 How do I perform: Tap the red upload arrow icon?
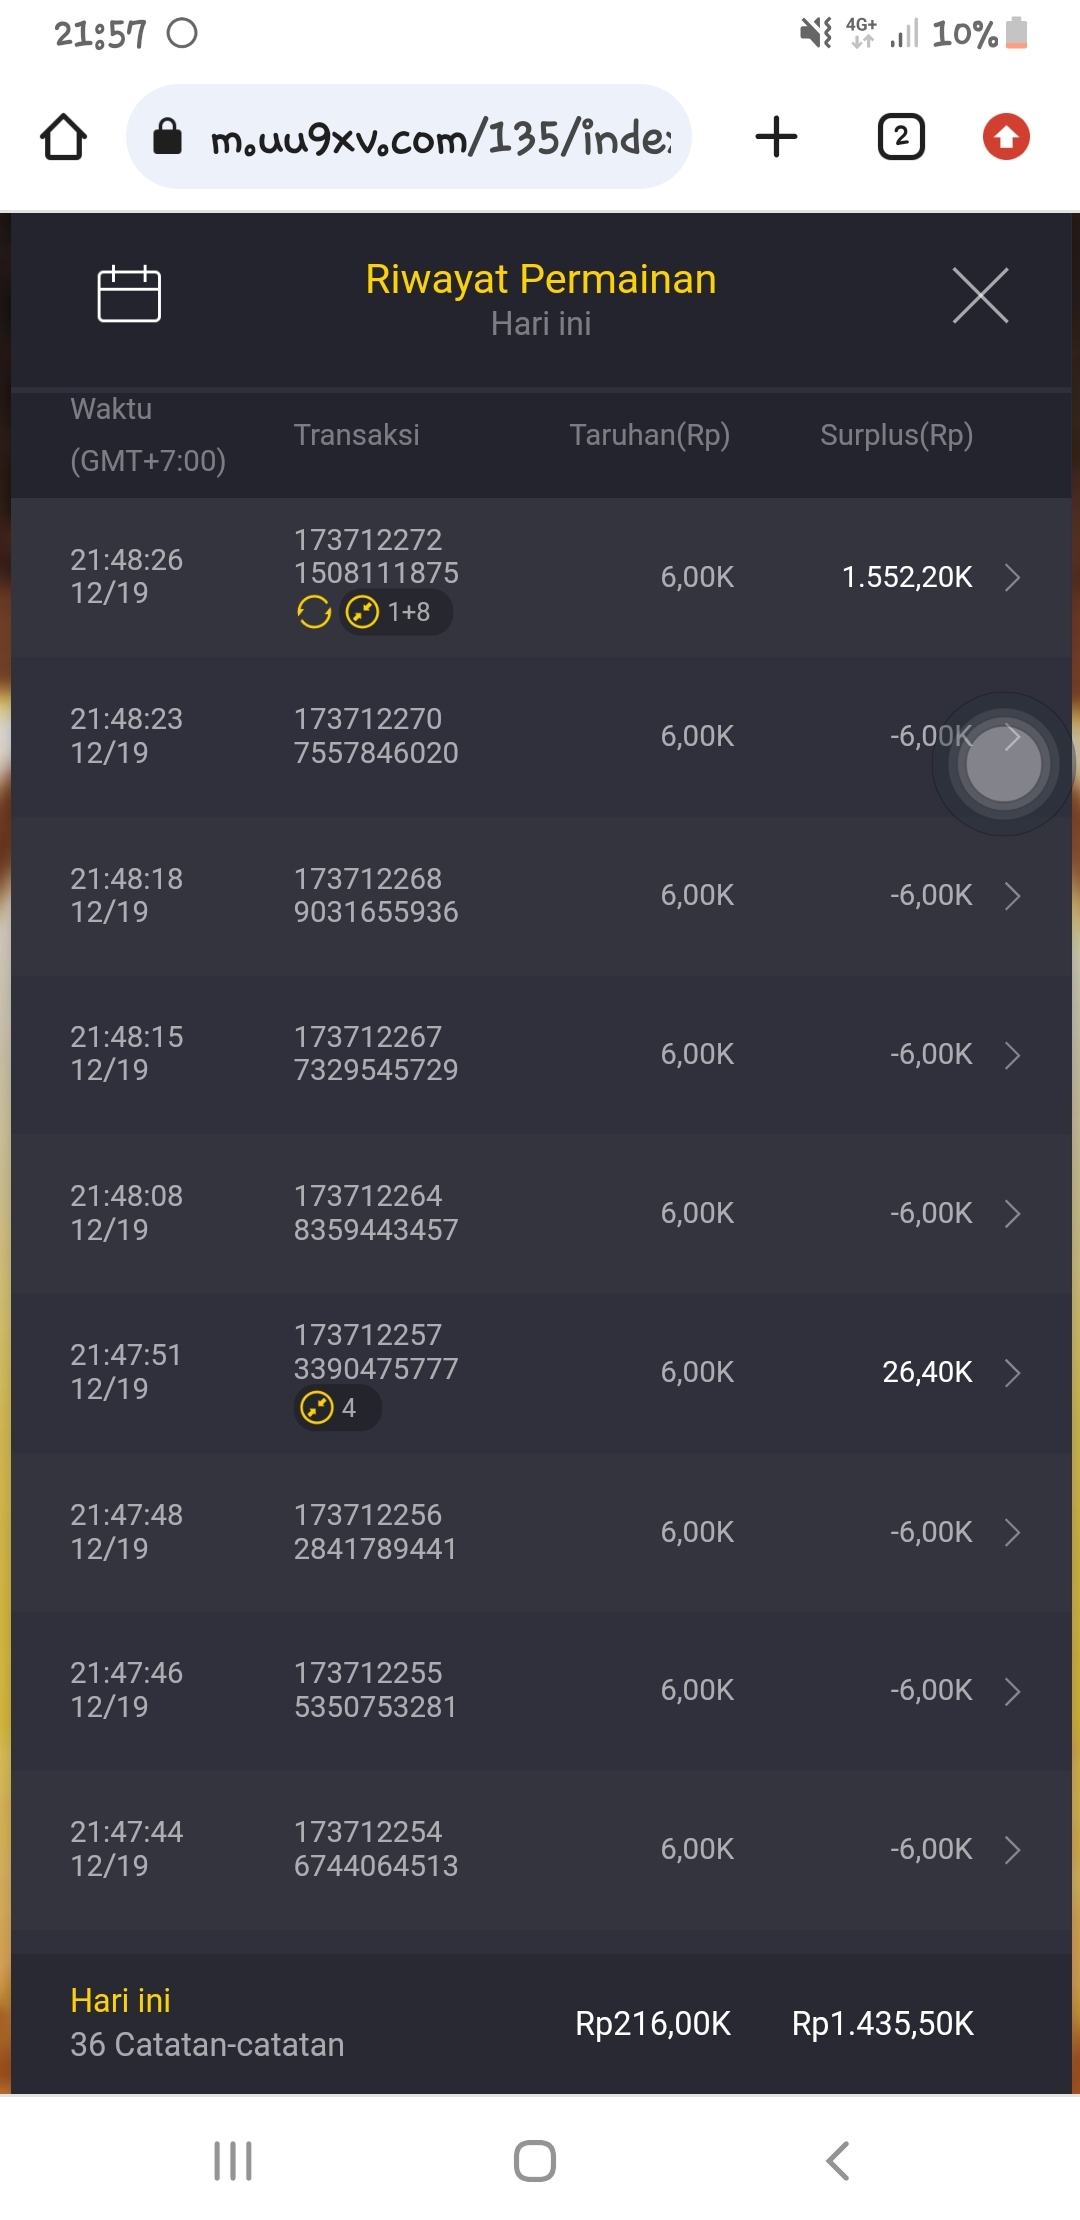tap(1006, 137)
